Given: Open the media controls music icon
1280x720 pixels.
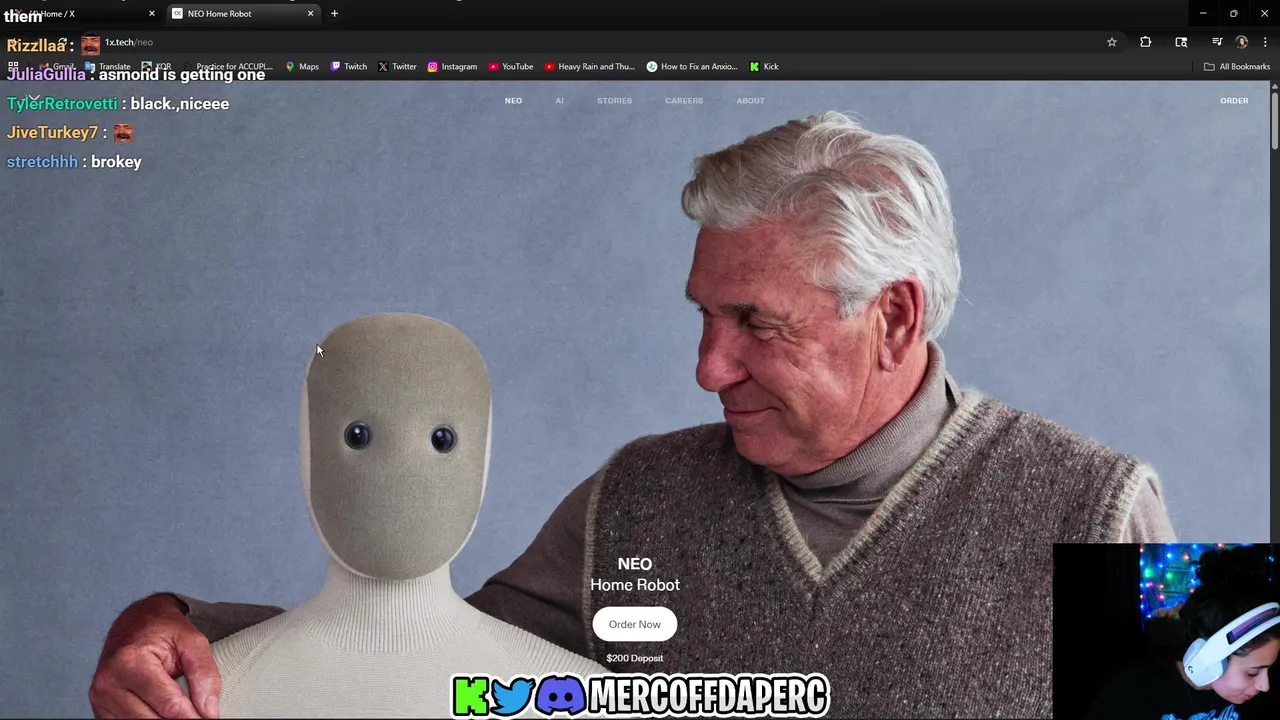Looking at the screenshot, I should pos(1217,42).
